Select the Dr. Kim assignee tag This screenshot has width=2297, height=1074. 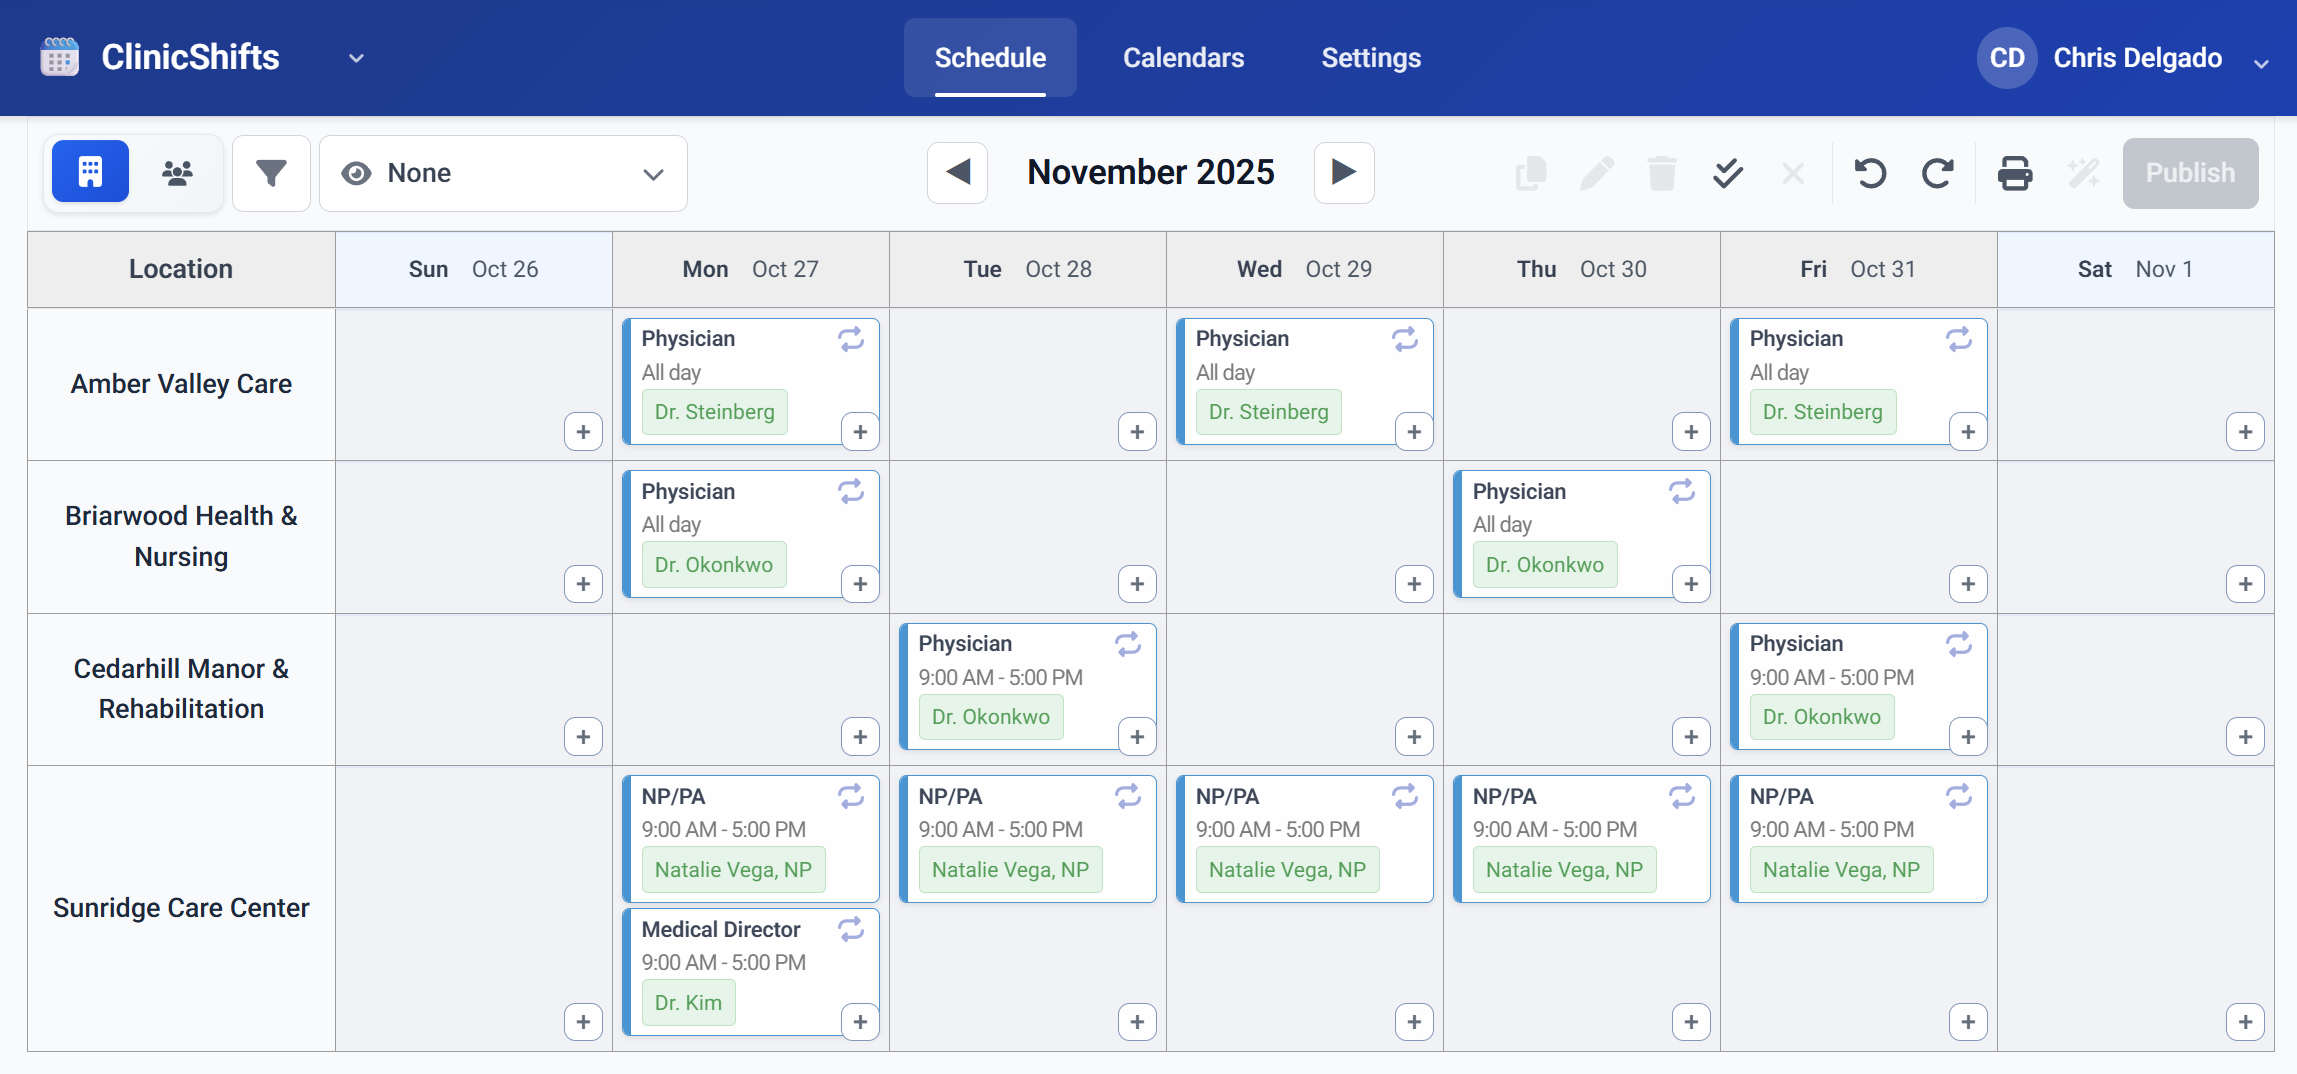click(x=688, y=1003)
